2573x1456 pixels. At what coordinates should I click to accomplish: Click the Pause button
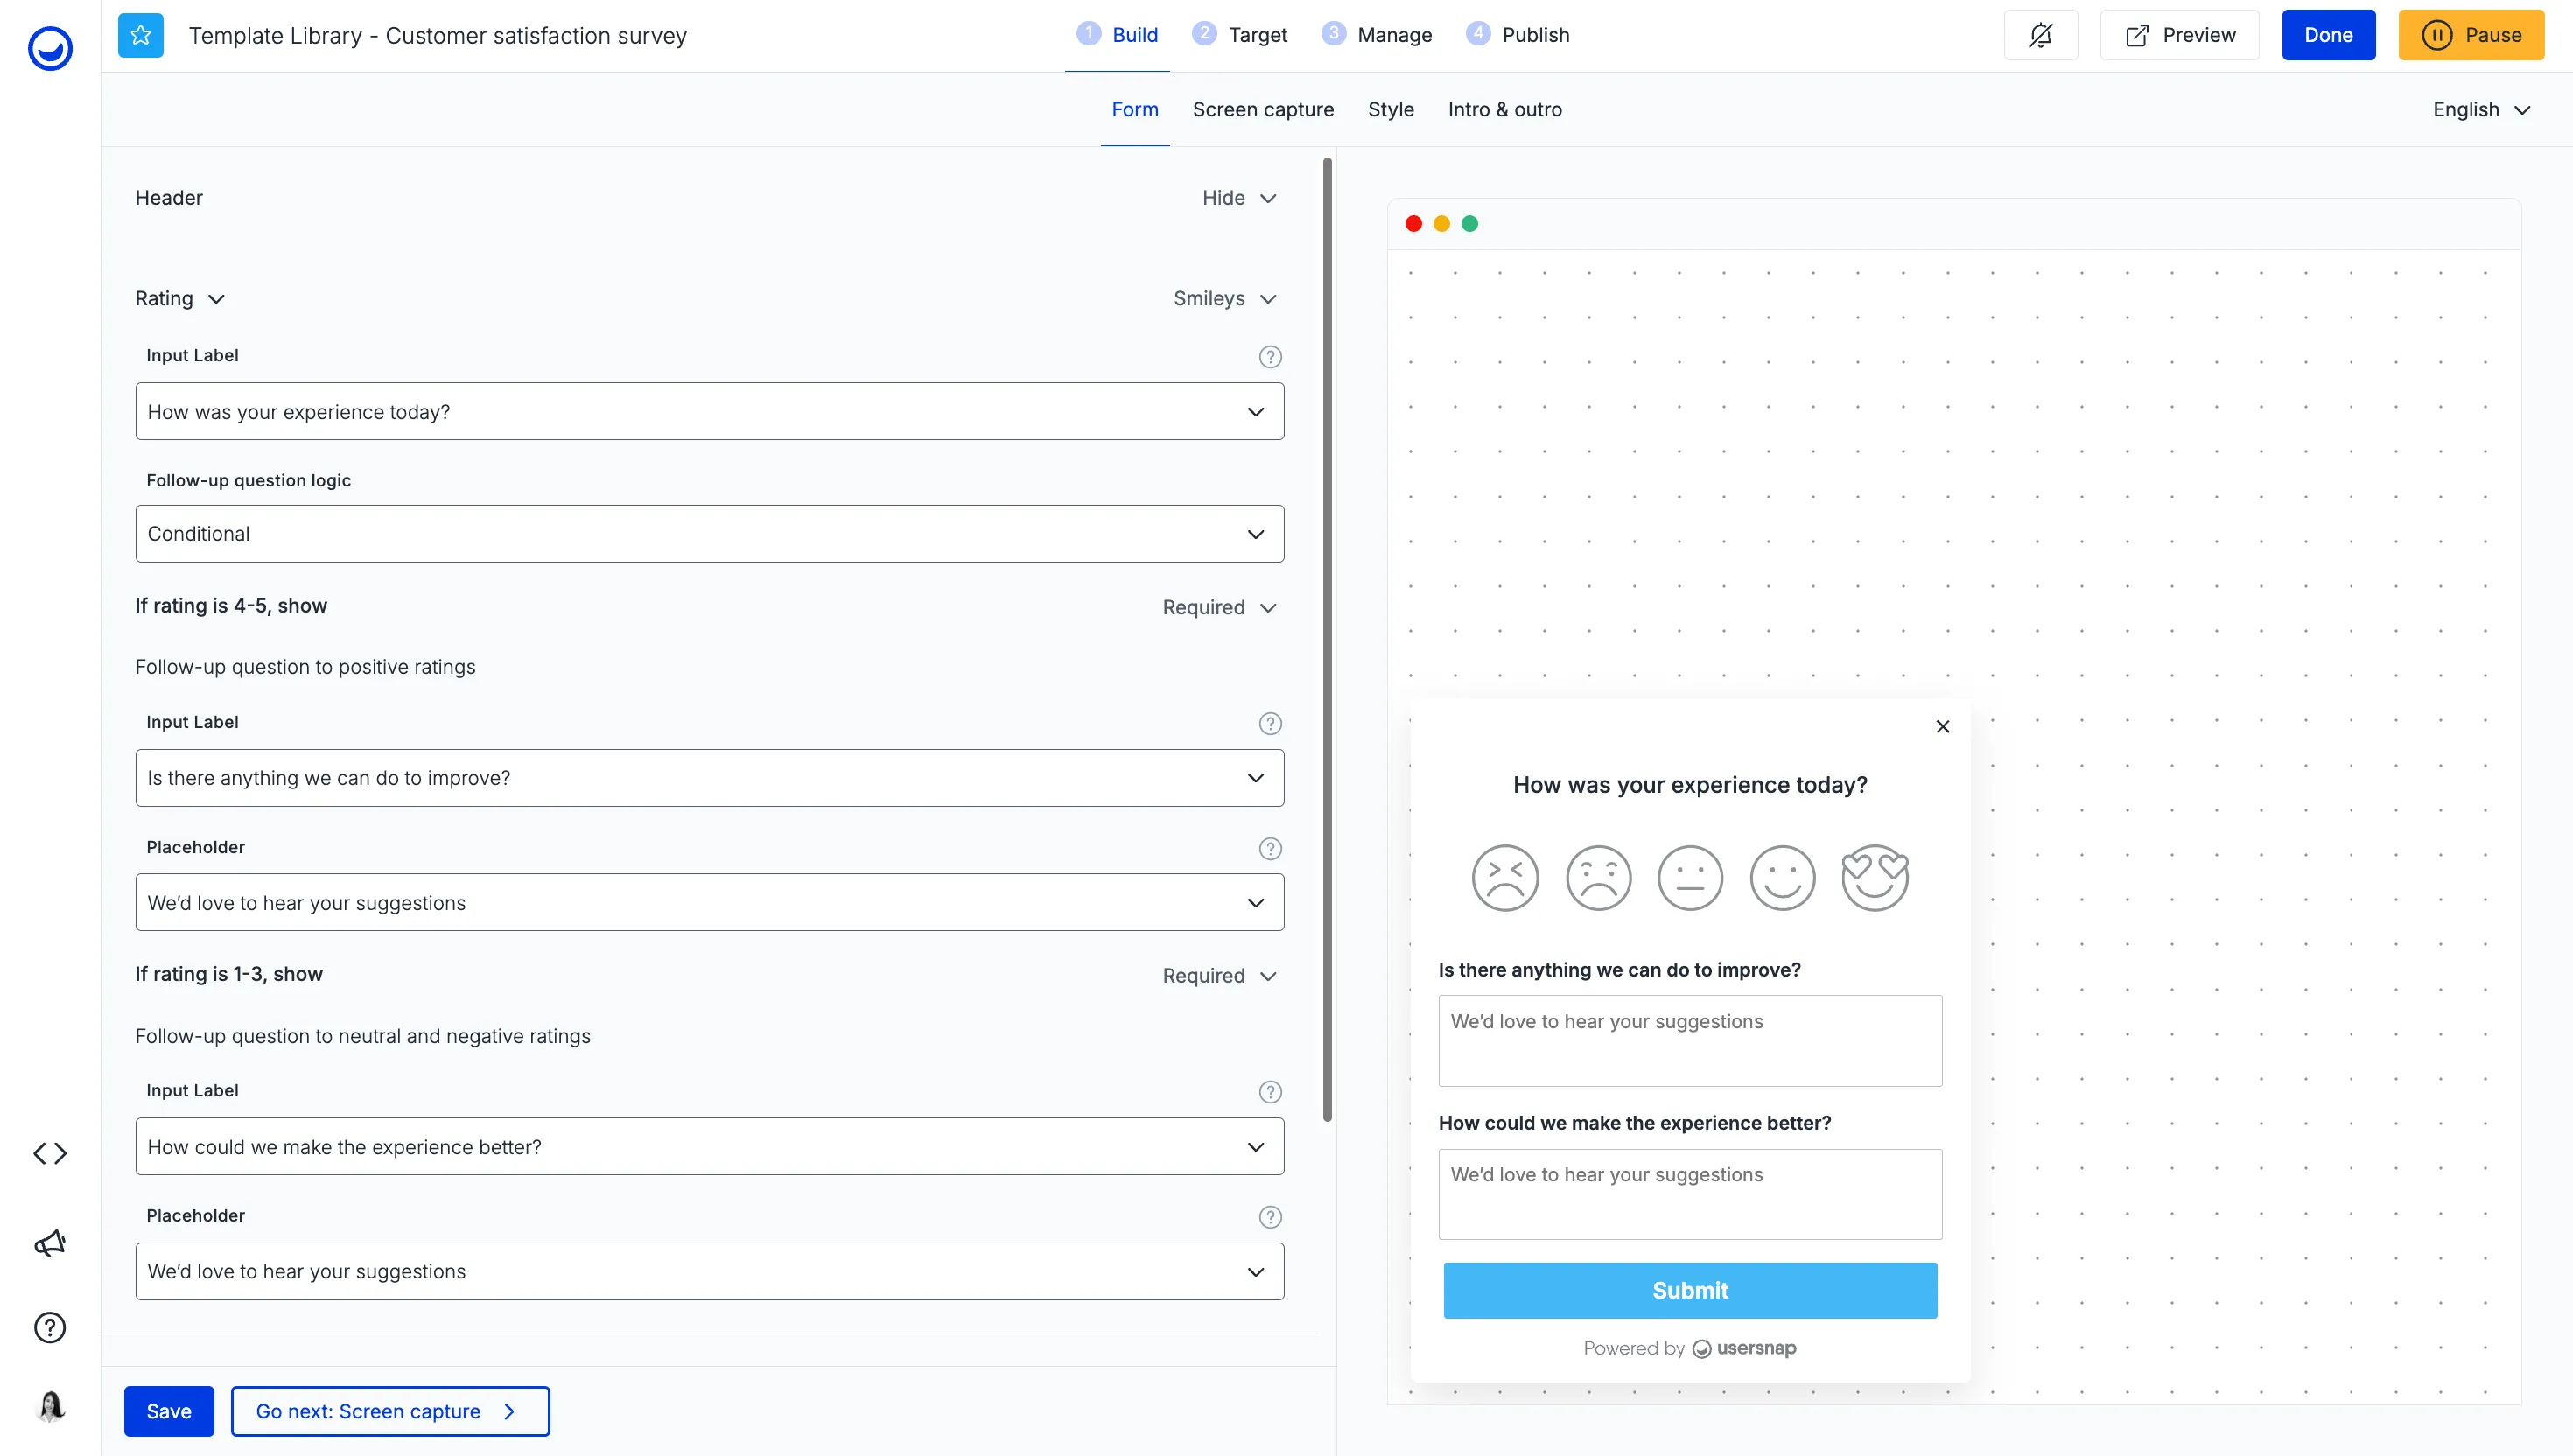tap(2470, 35)
